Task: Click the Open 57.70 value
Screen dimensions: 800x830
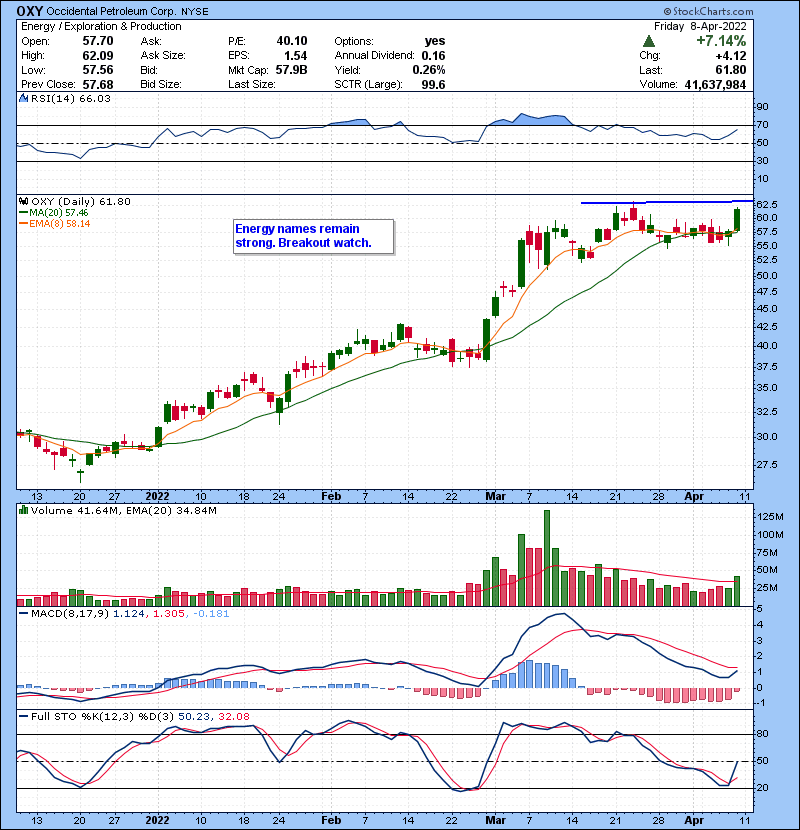Action: pos(98,41)
